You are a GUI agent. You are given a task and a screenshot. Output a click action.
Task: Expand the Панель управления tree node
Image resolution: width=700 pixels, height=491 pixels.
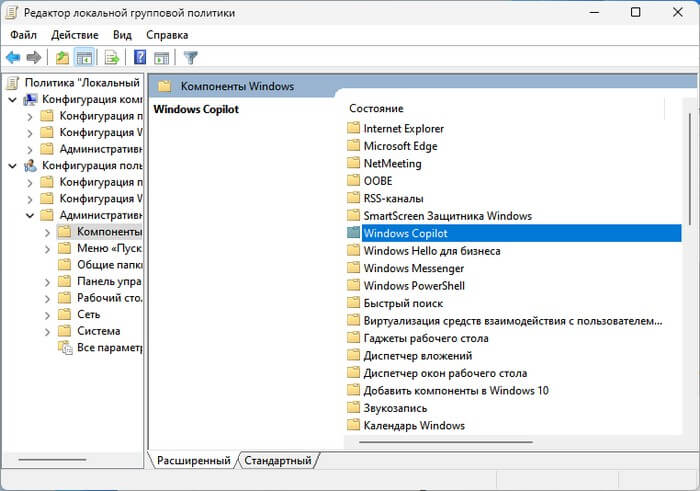pos(47,282)
